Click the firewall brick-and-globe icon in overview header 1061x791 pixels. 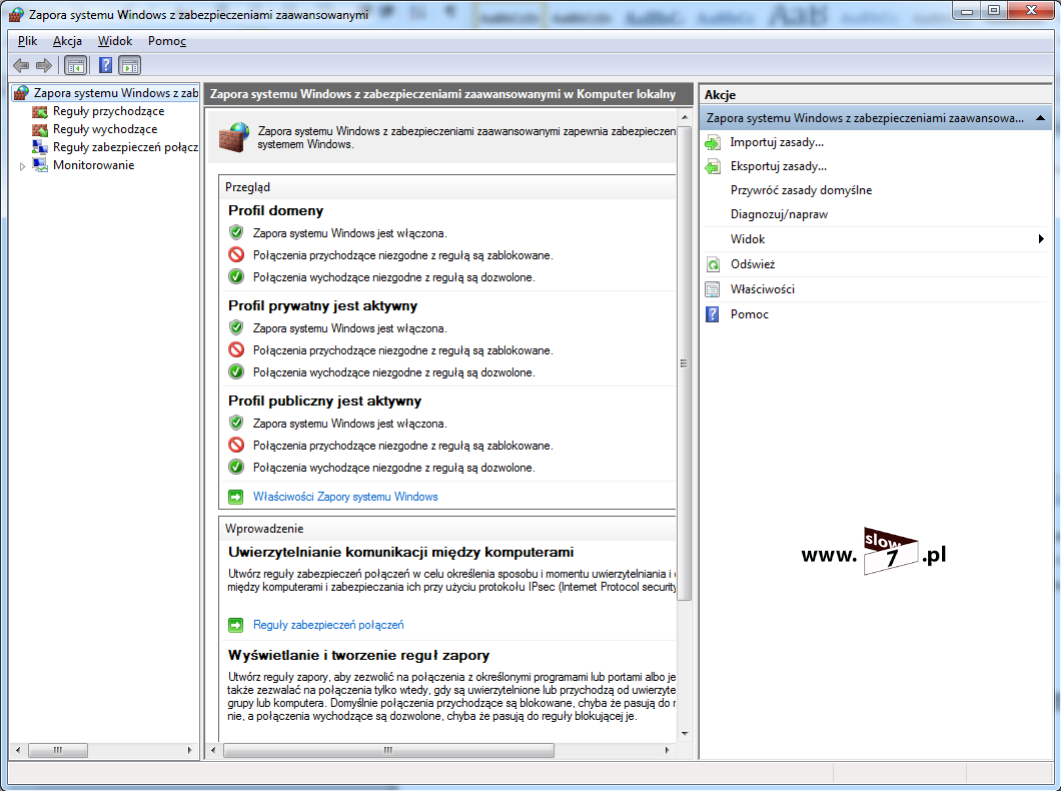234,137
